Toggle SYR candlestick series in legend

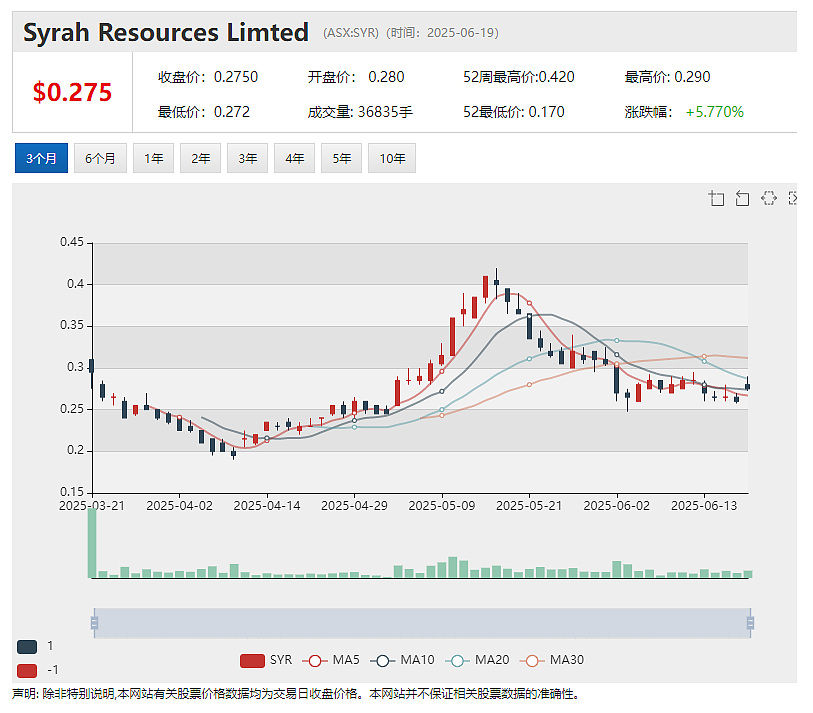266,660
